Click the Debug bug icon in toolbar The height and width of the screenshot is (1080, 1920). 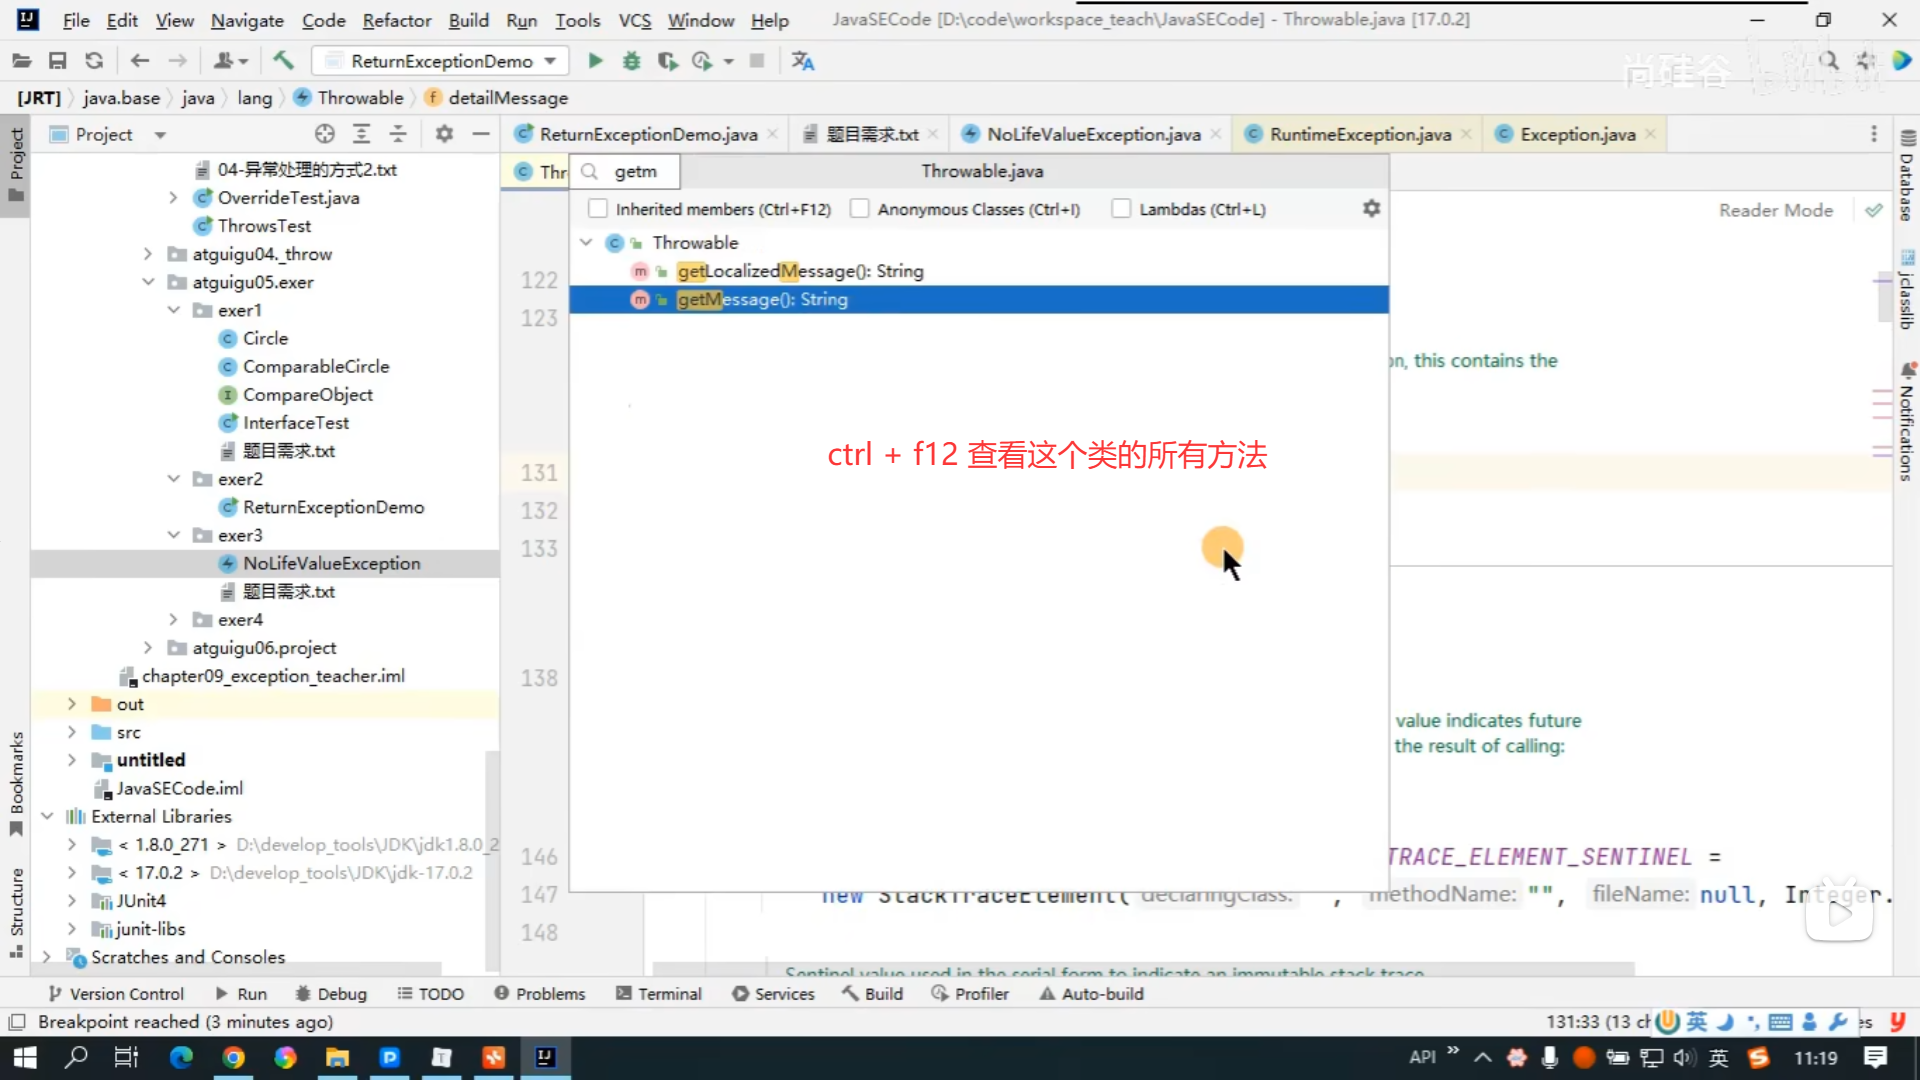tap(631, 61)
